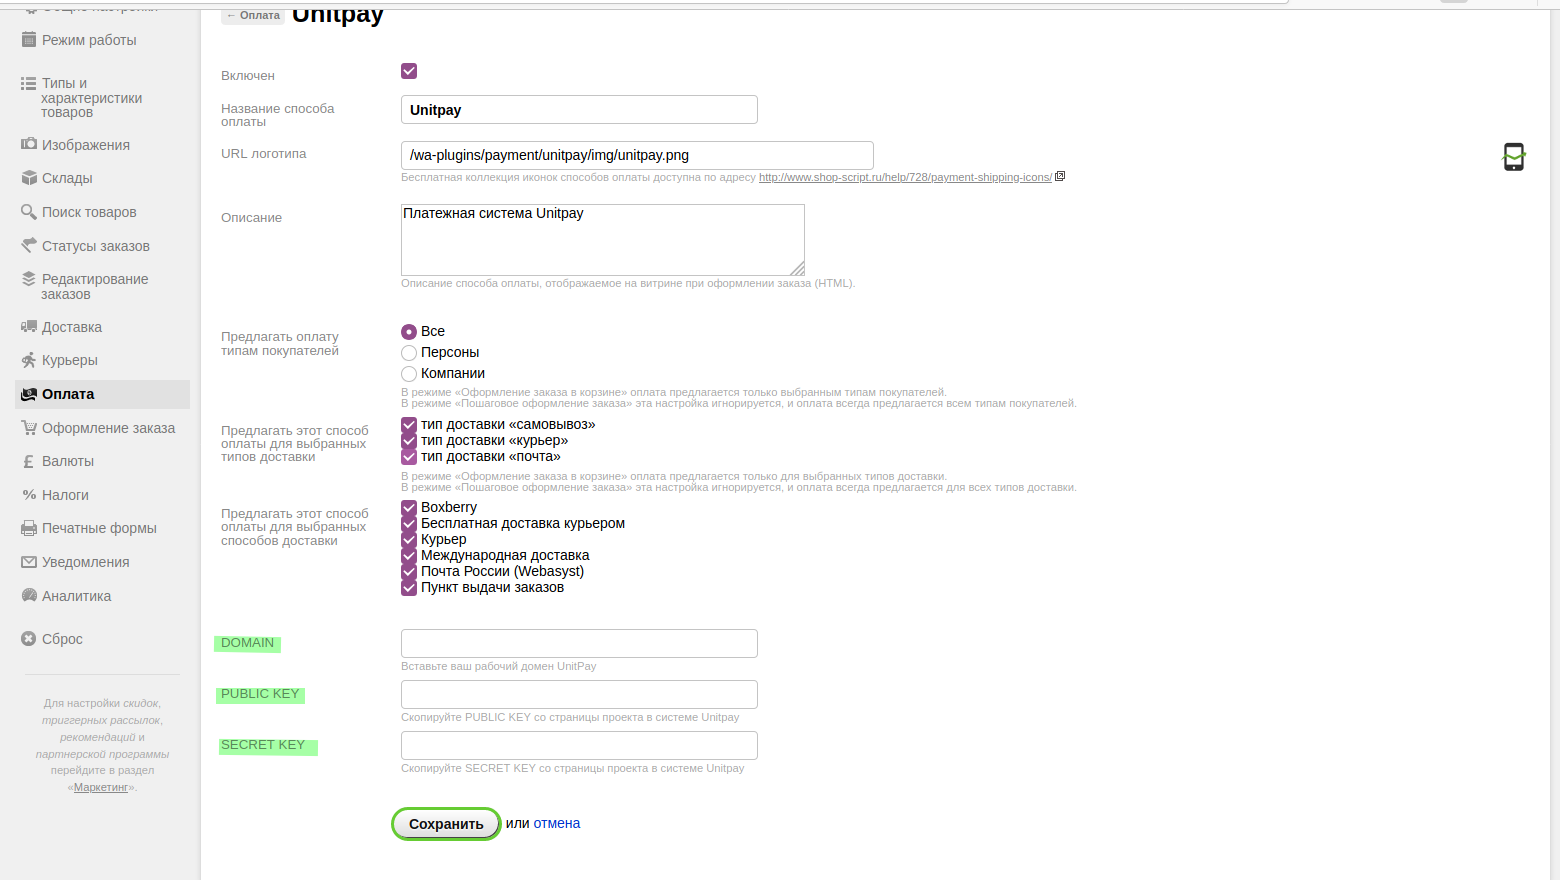Click the Склады warehouse icon in sidebar
Screen dimensions: 1560x880
pos(29,178)
